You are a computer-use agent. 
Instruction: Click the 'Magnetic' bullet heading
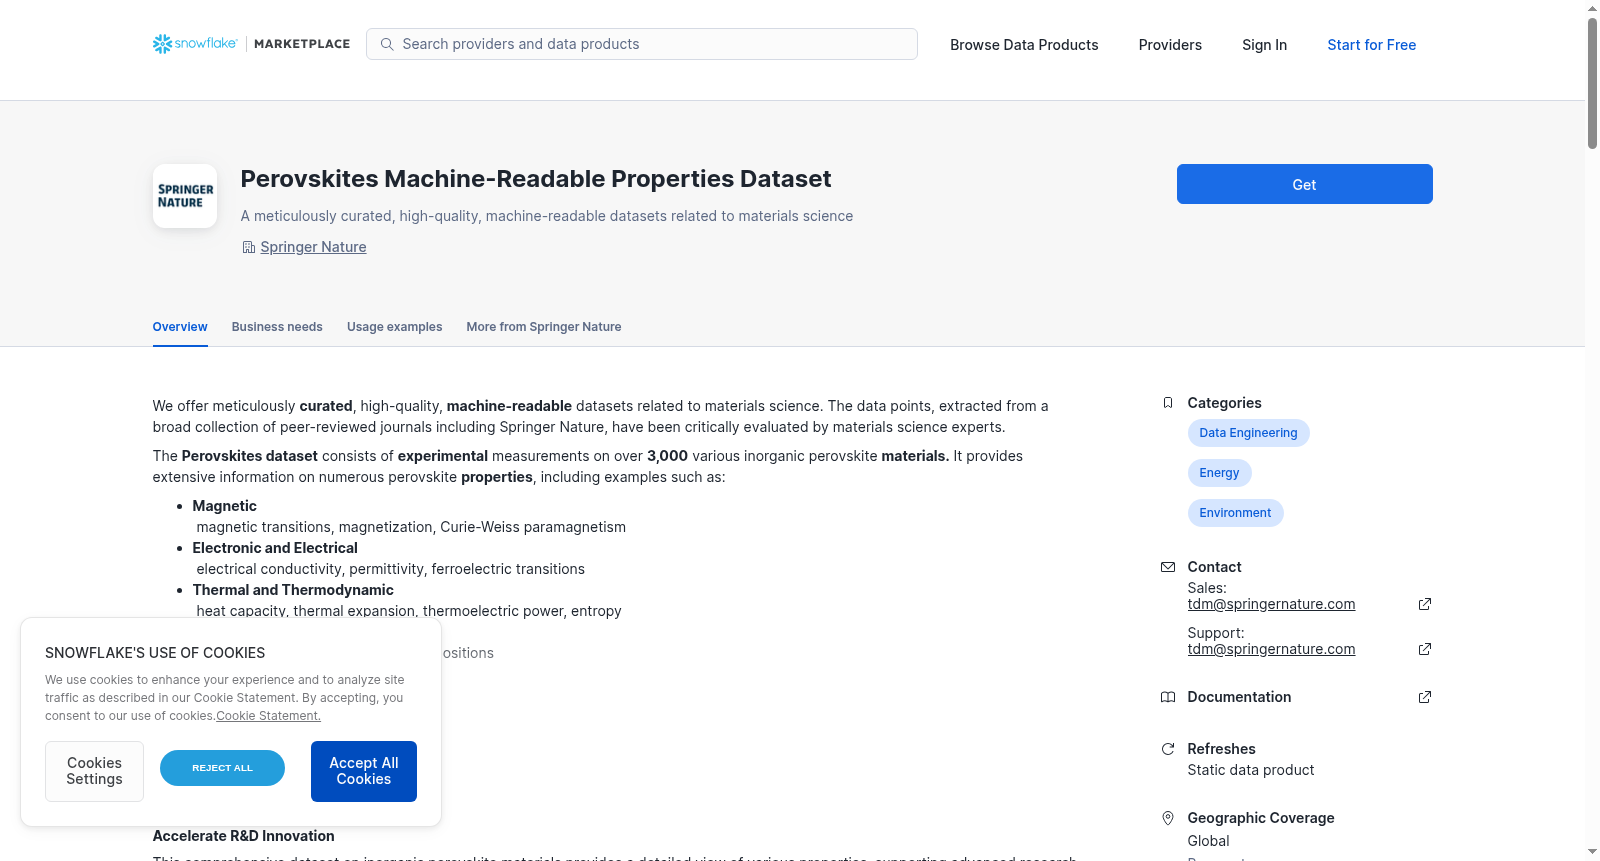[x=224, y=506]
